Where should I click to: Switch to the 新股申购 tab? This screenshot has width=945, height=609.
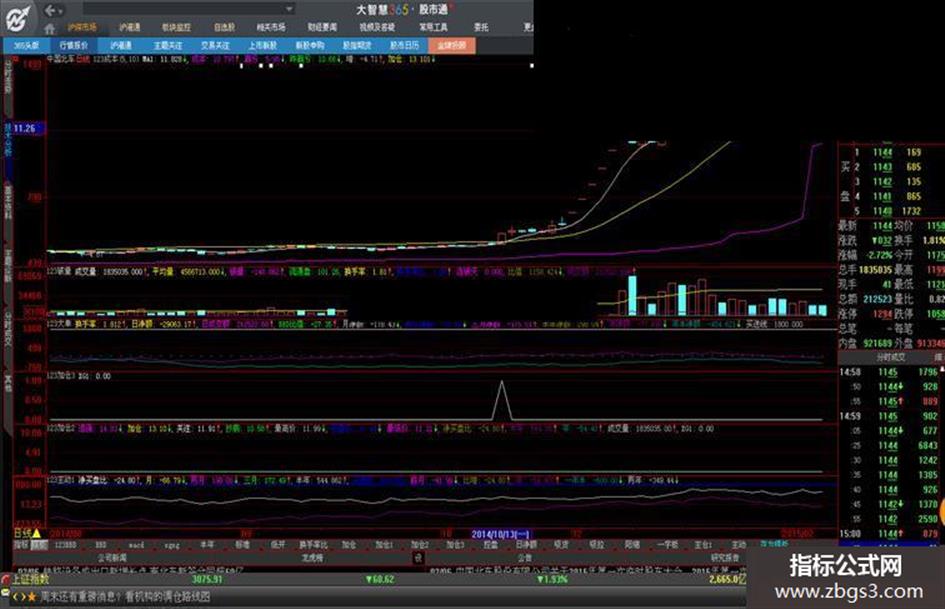(x=310, y=45)
